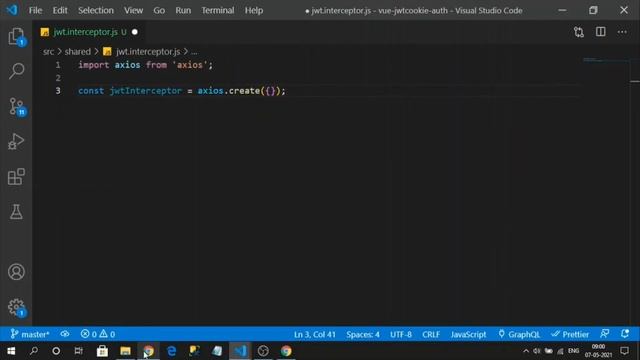
Task: Click Ln 3, Col 41 cursor position
Action: [x=315, y=334]
